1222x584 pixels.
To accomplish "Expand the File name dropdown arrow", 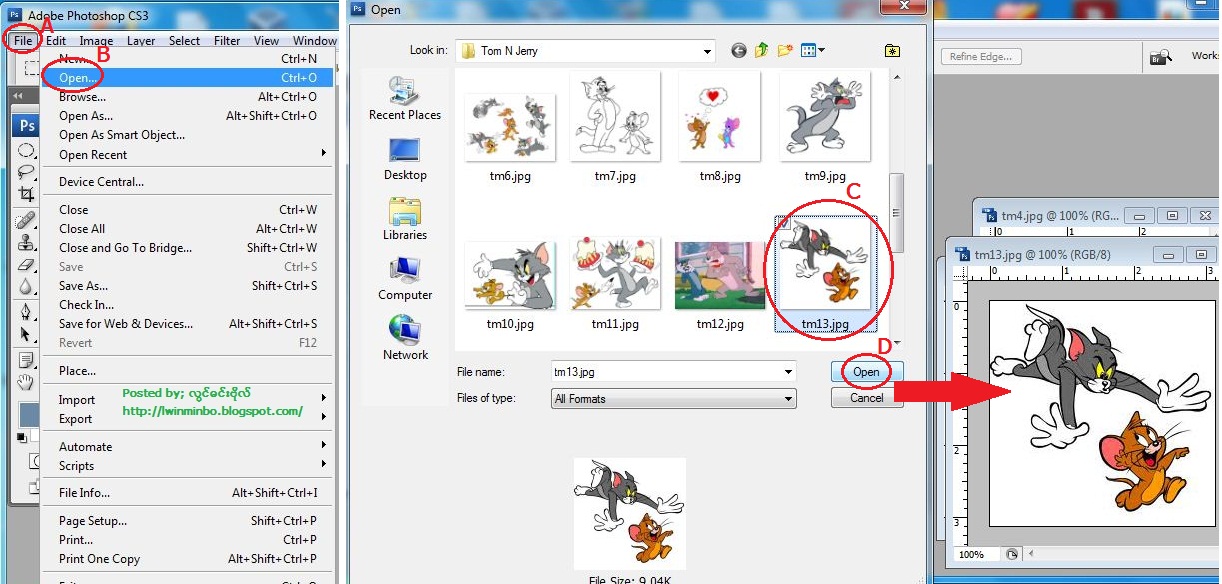I will (789, 372).
